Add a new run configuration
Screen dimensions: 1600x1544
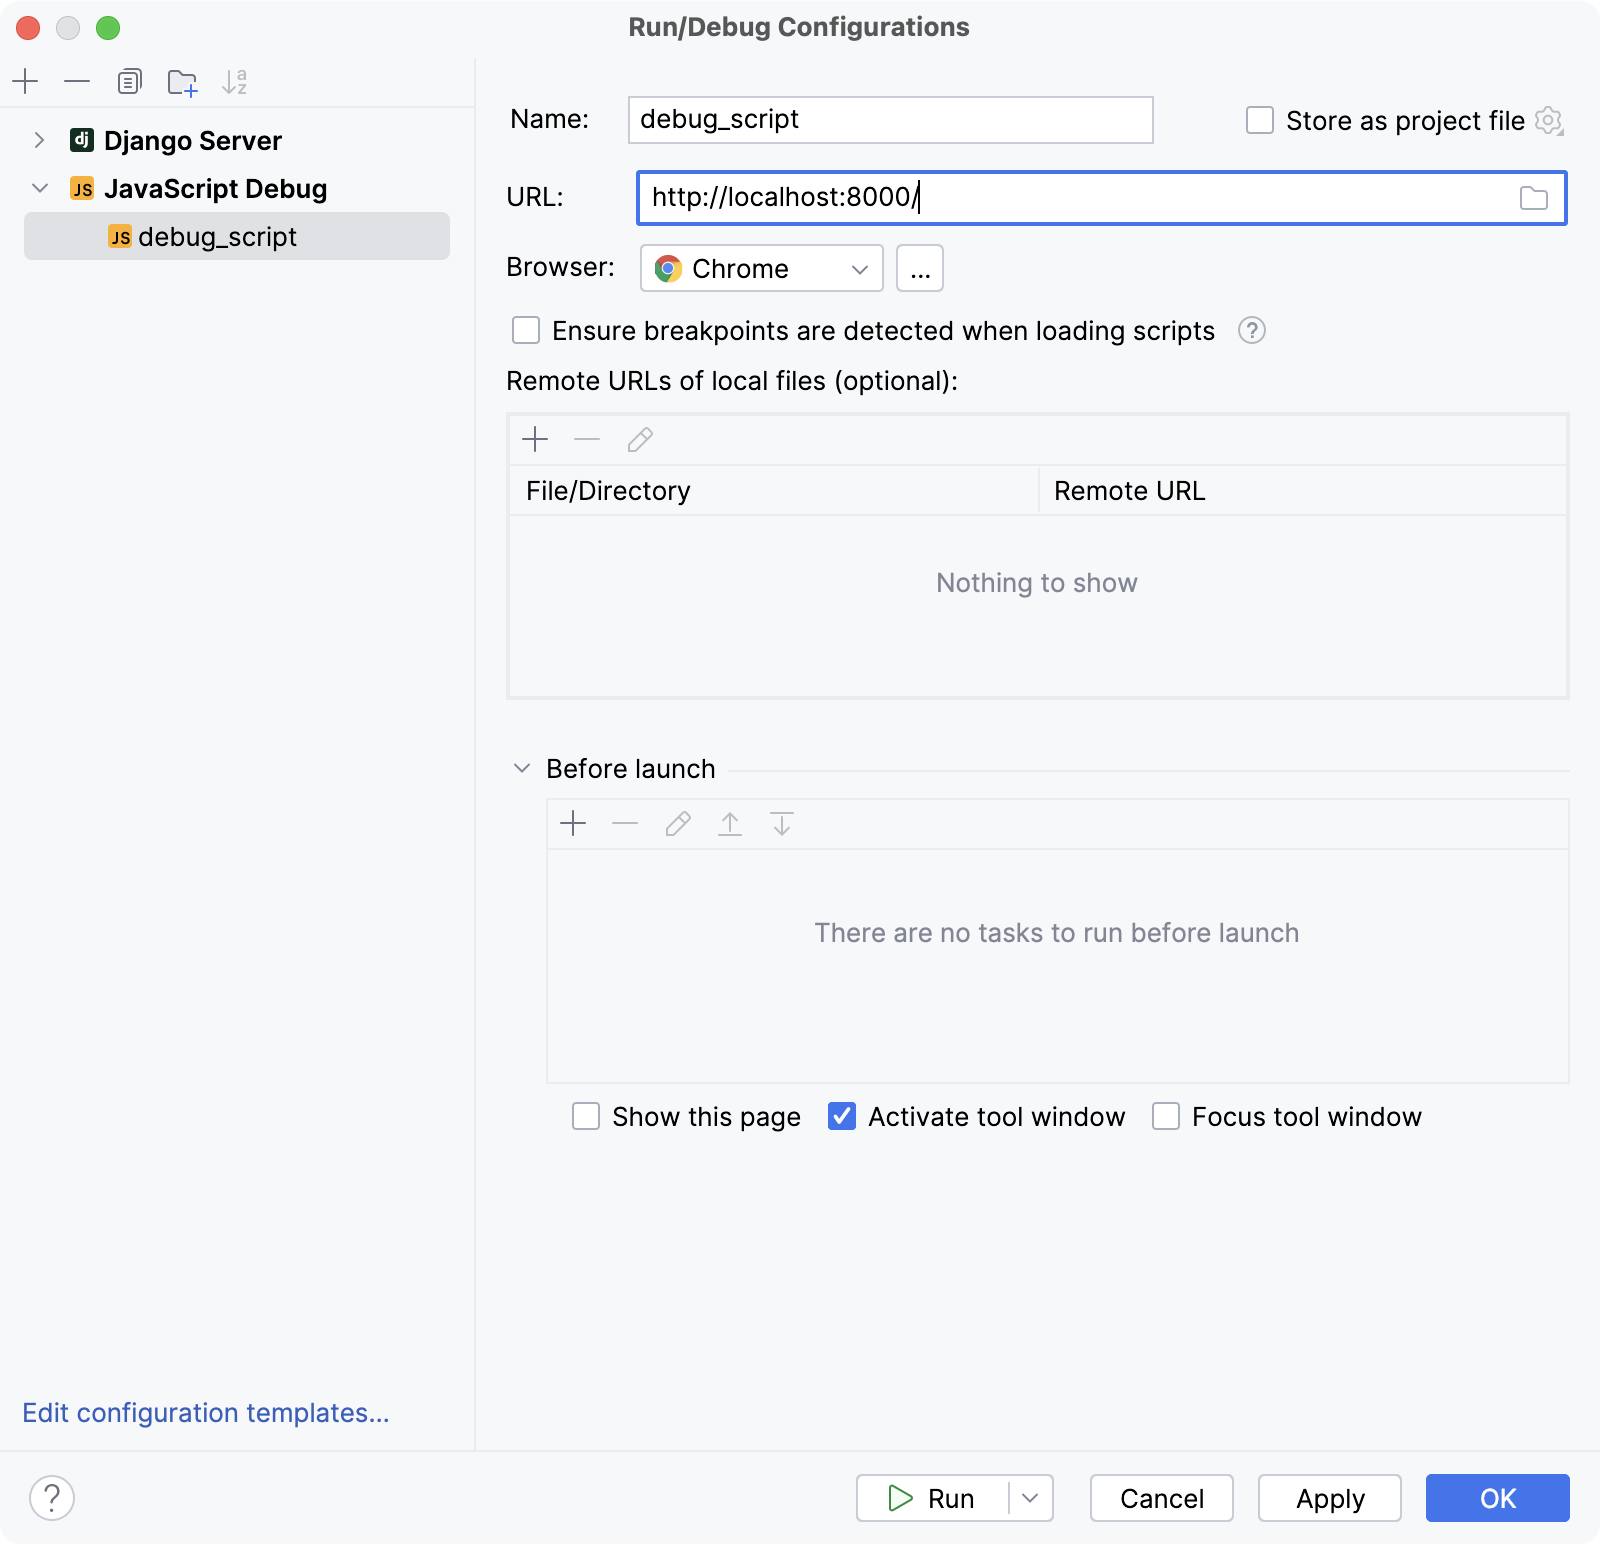click(x=25, y=81)
